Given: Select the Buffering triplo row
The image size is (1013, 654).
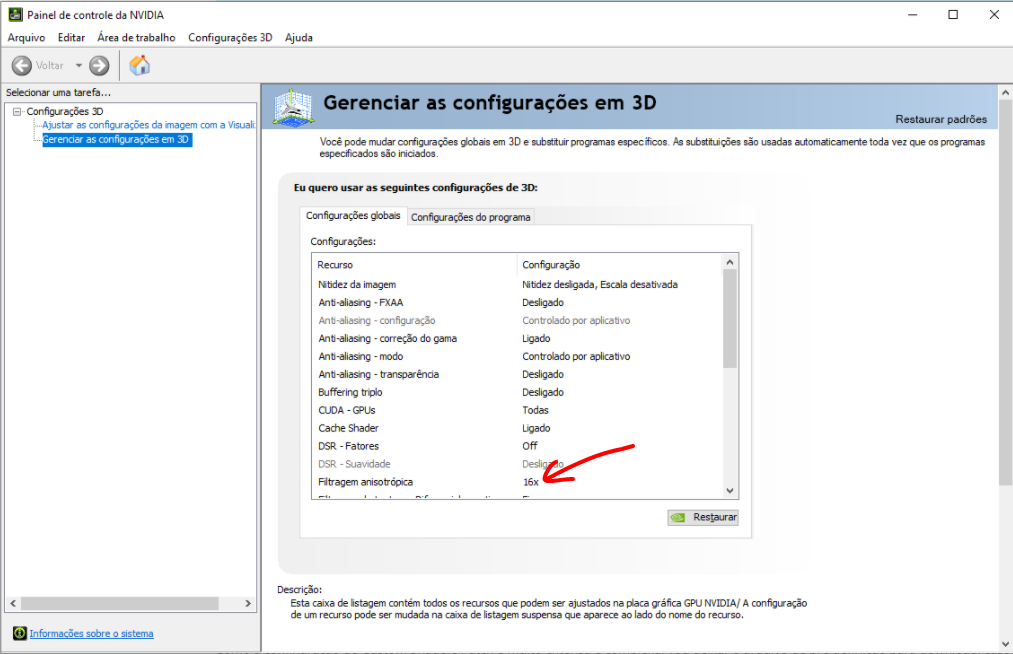Looking at the screenshot, I should (x=517, y=392).
